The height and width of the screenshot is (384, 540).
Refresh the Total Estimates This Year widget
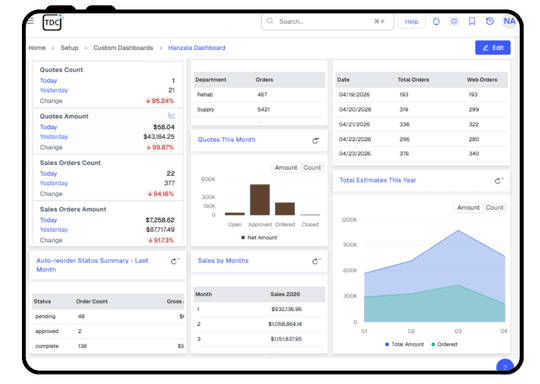(498, 180)
